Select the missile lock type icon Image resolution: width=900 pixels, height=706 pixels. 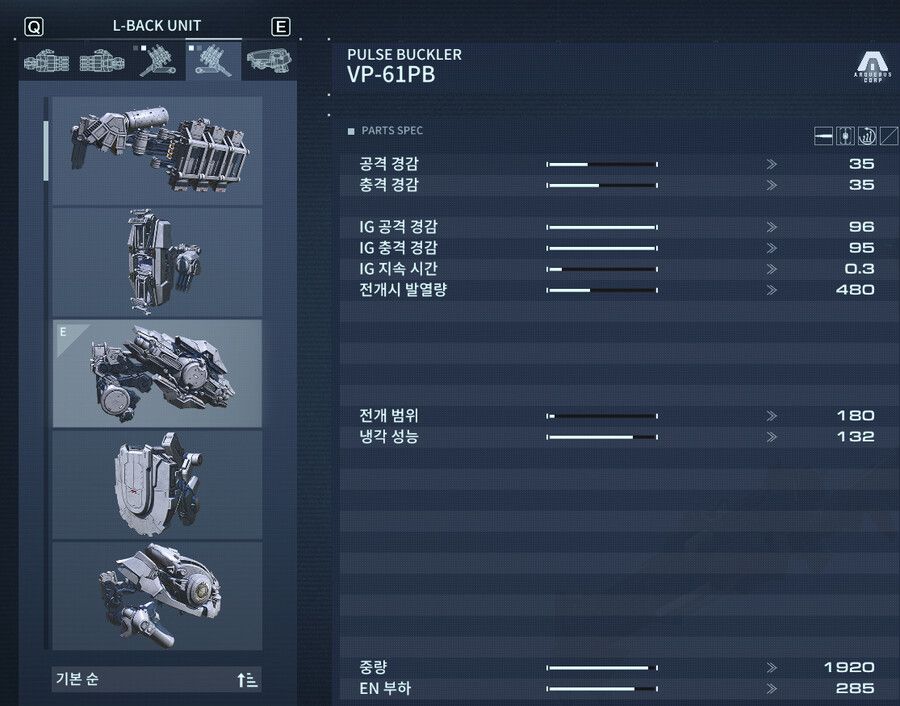(x=867, y=136)
